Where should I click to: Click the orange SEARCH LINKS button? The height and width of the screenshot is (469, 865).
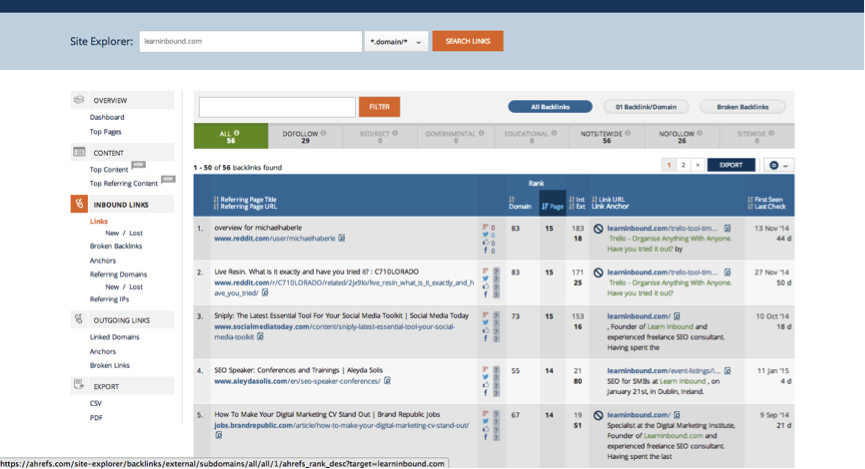point(468,41)
